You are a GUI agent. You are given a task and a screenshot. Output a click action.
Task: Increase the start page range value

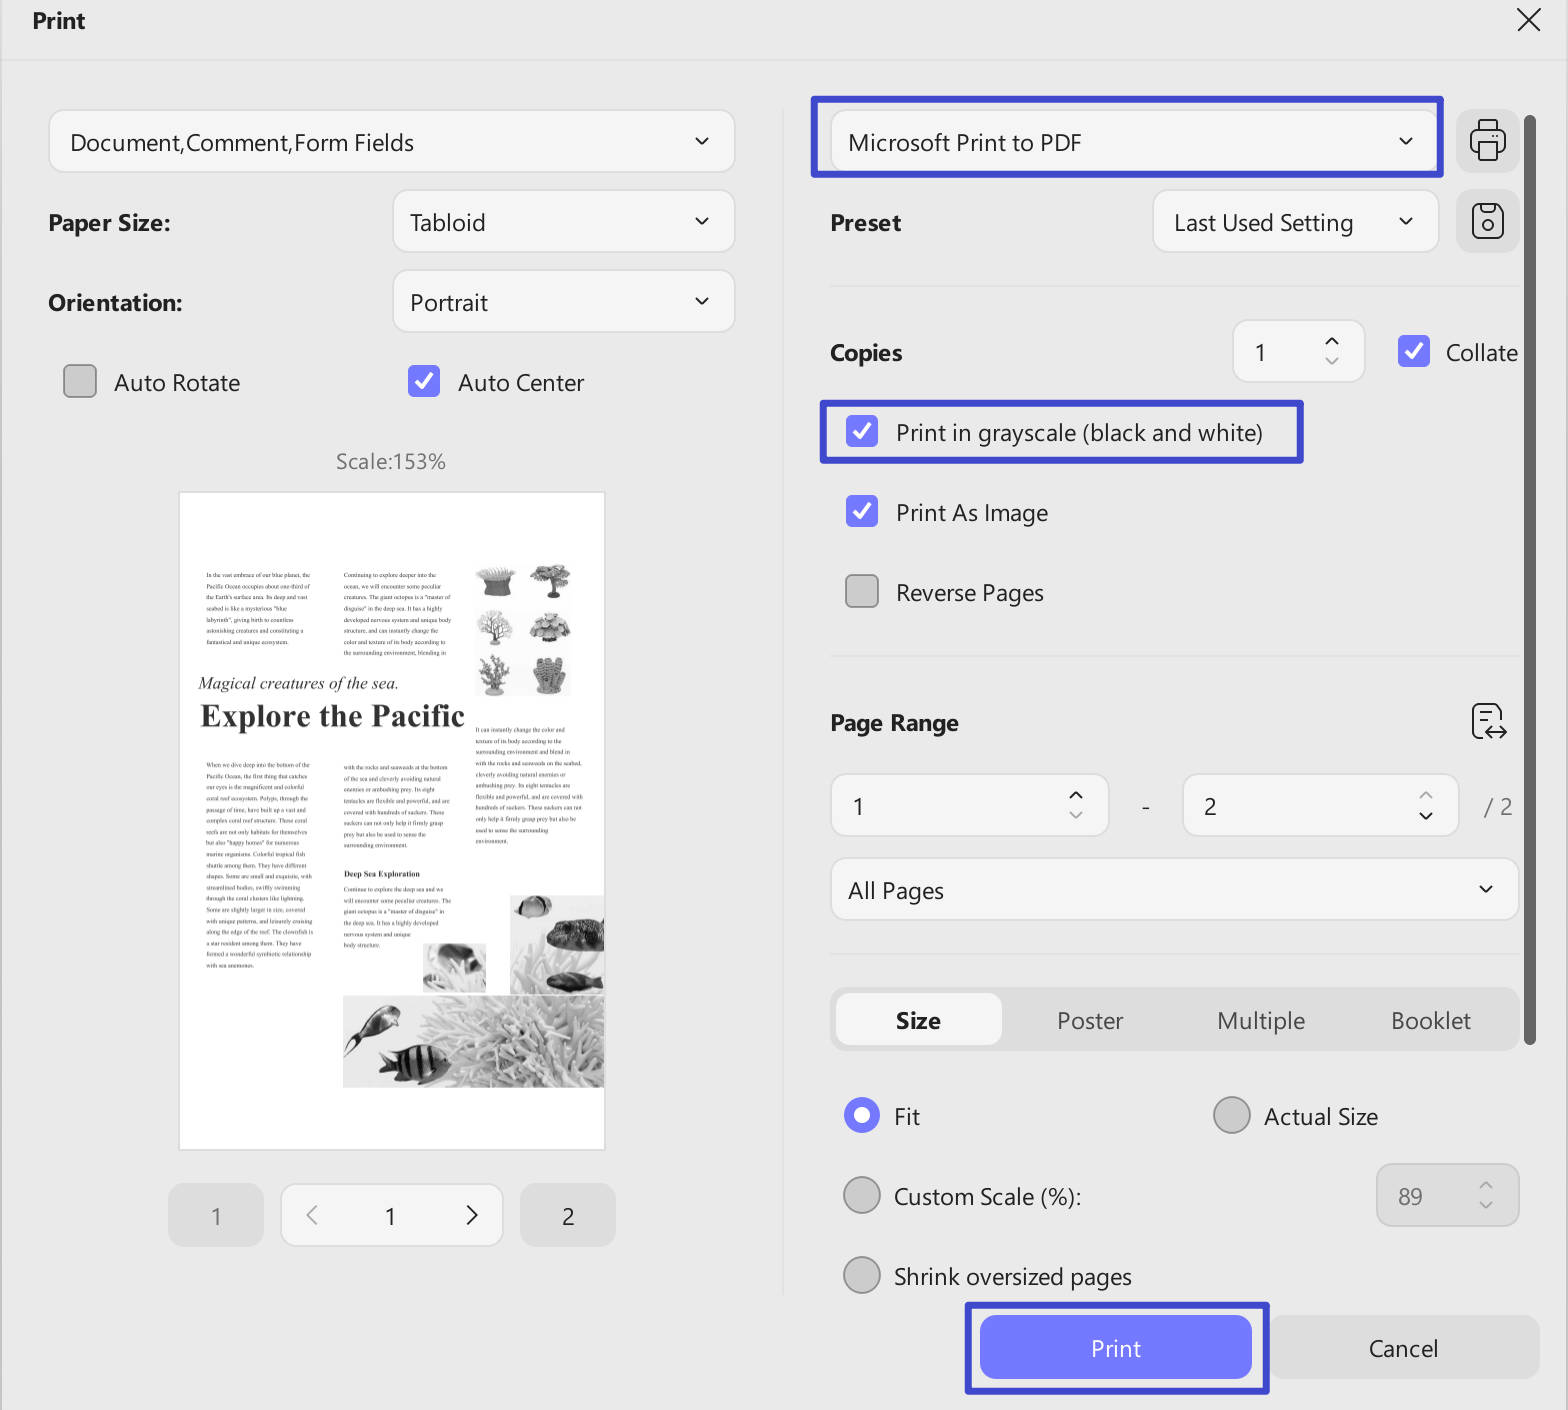tap(1076, 795)
